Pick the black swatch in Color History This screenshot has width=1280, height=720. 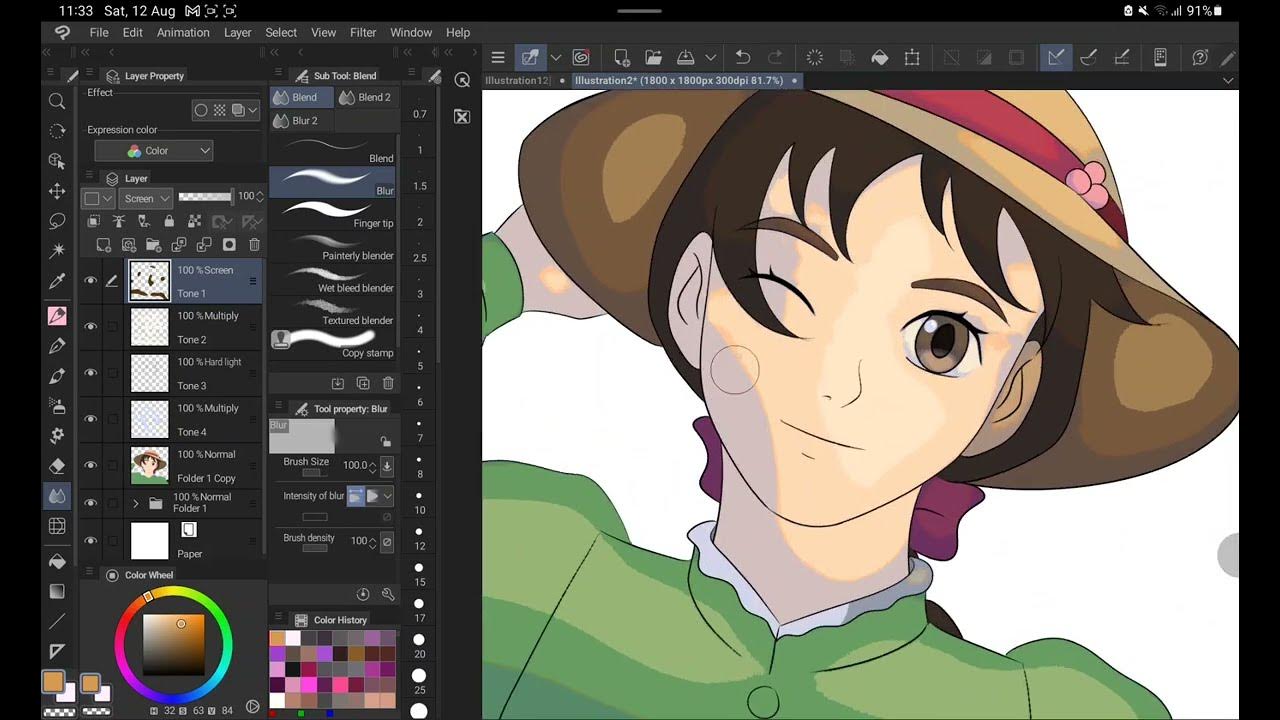(293, 669)
